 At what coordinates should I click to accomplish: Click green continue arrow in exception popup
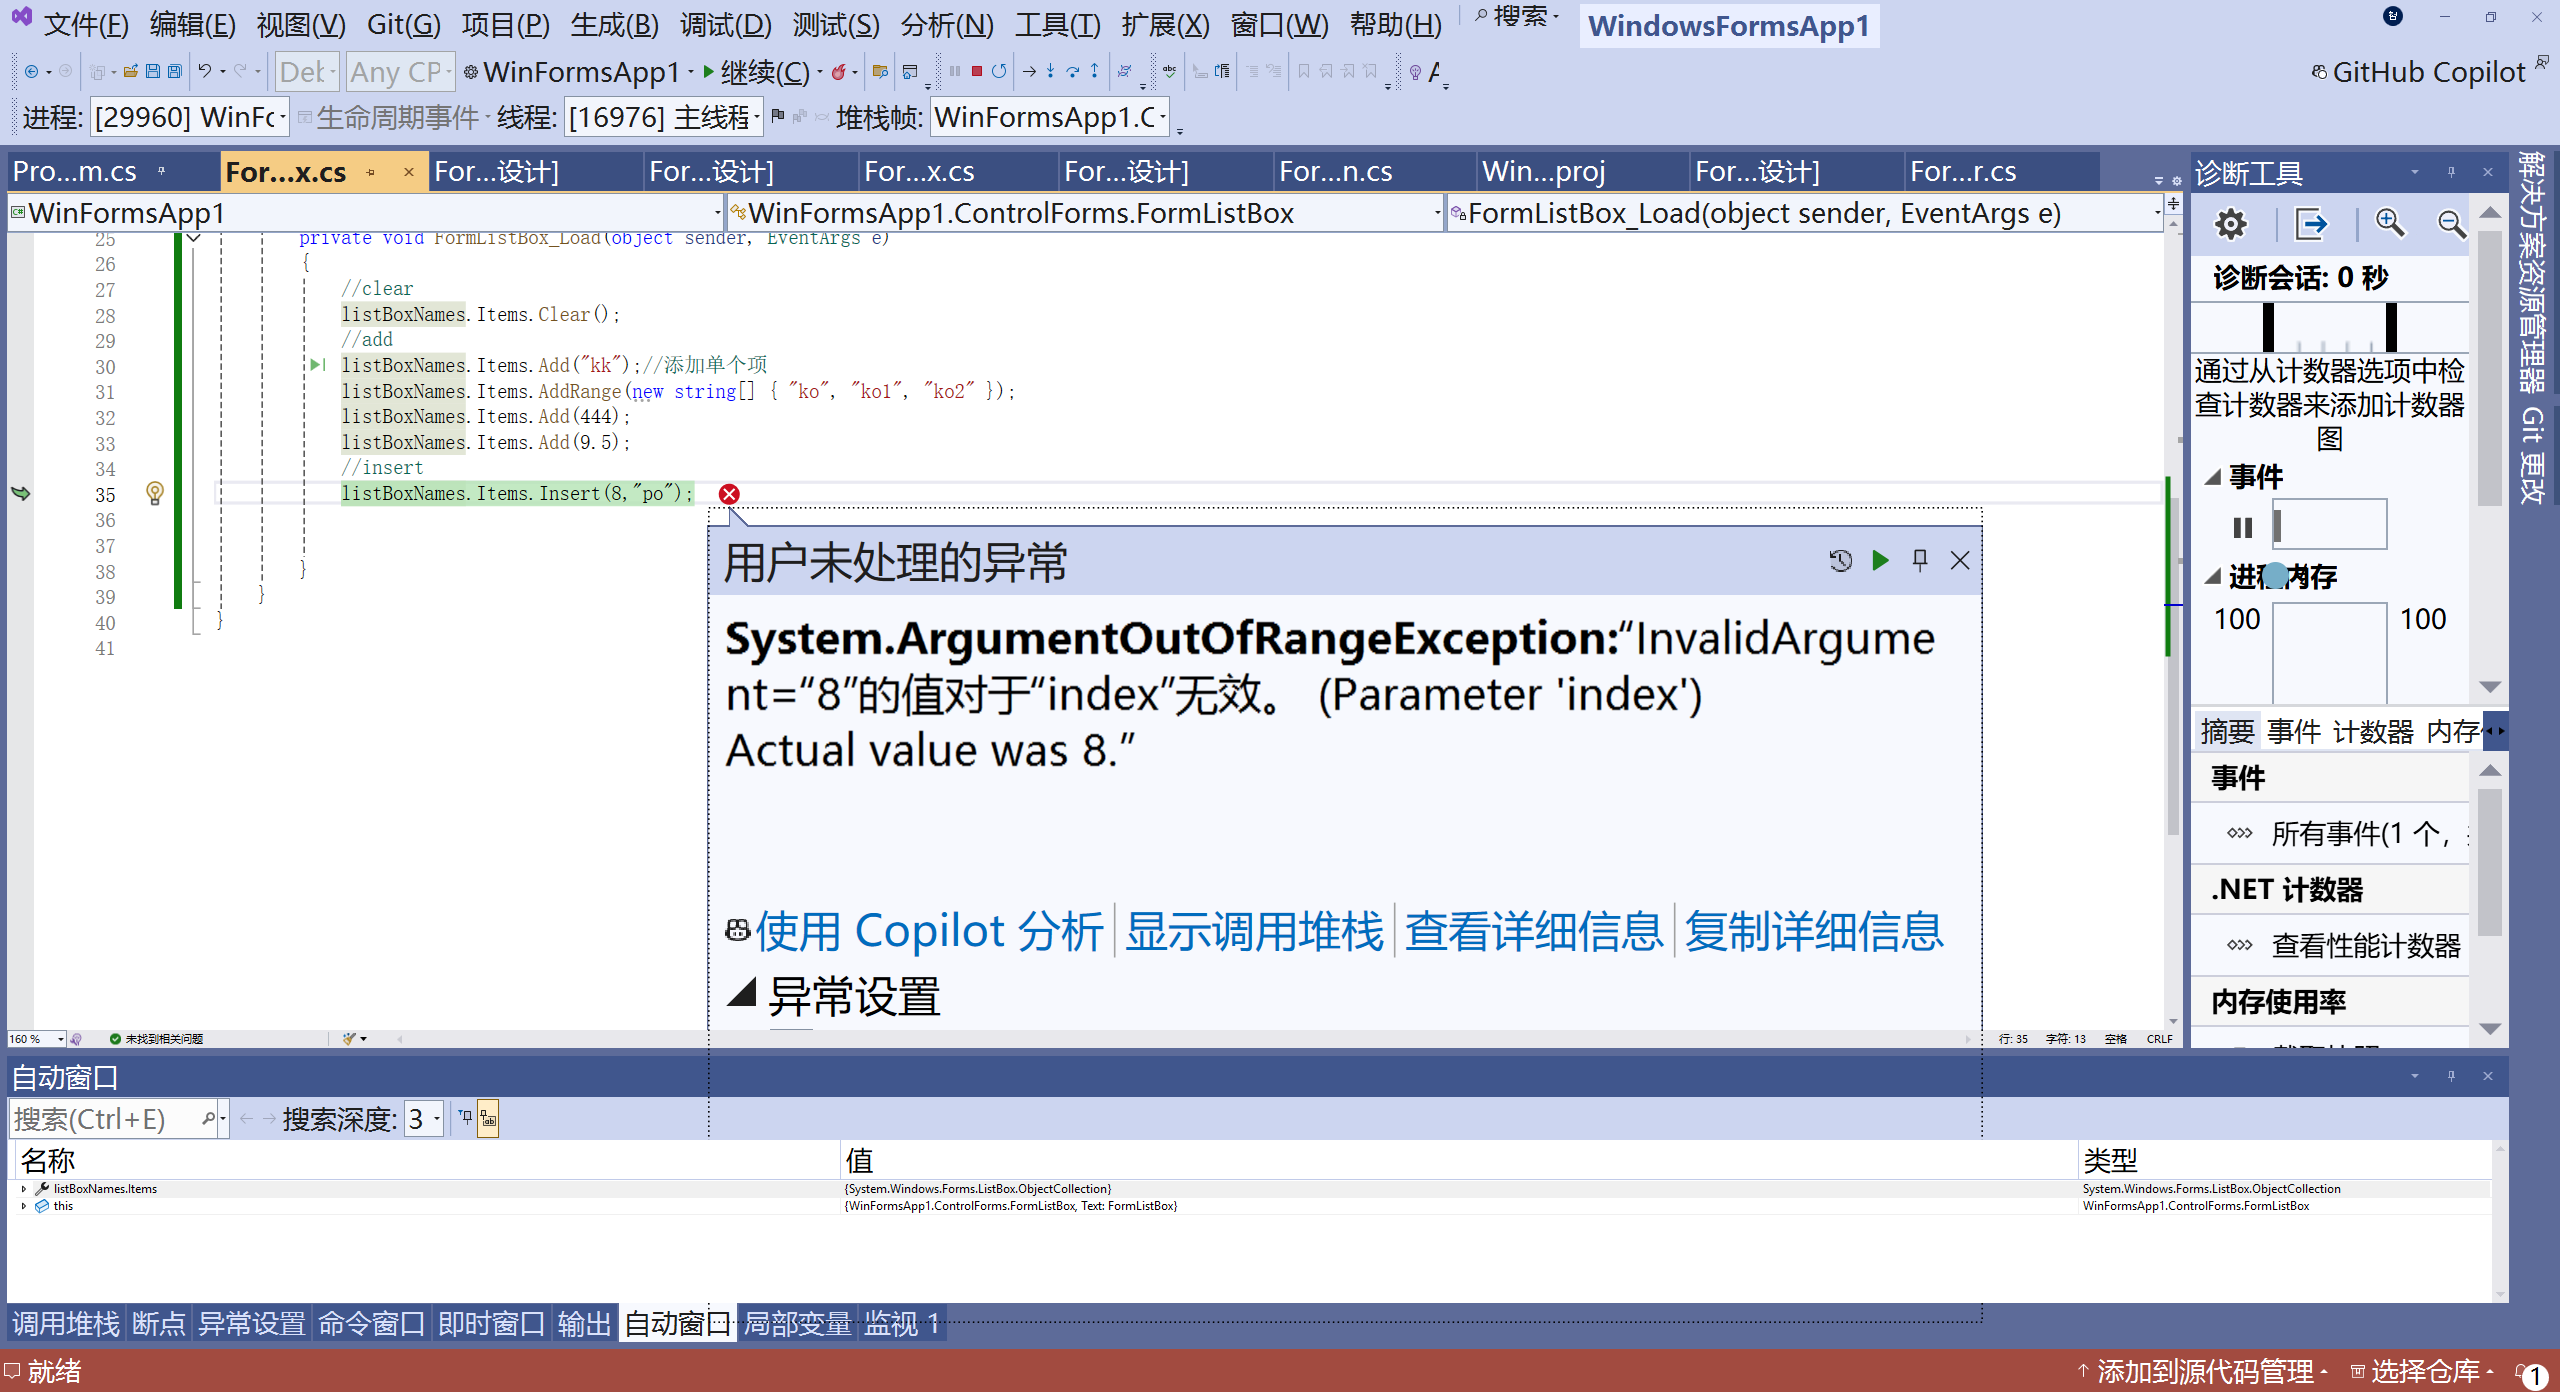[x=1880, y=560]
